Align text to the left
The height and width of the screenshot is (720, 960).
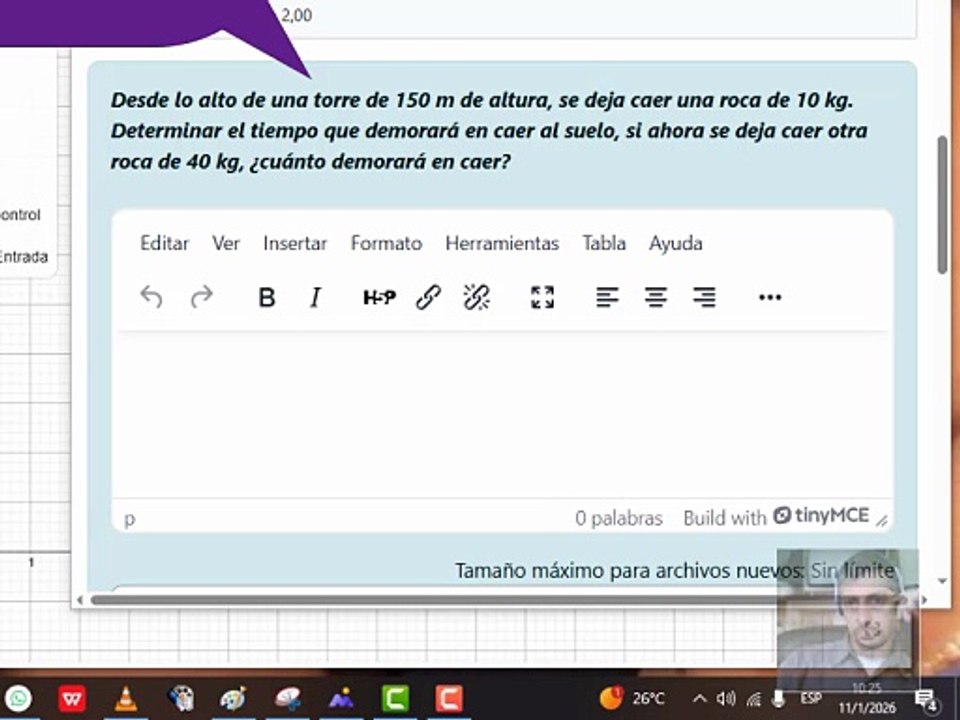[607, 298]
